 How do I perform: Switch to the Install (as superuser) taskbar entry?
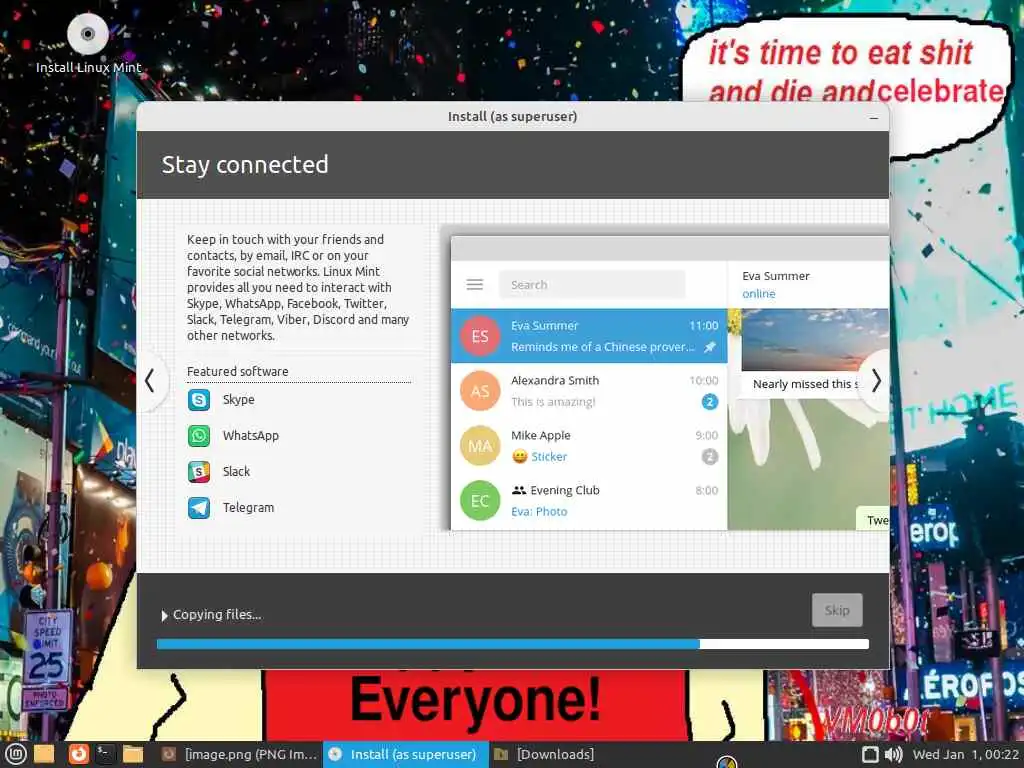(406, 754)
